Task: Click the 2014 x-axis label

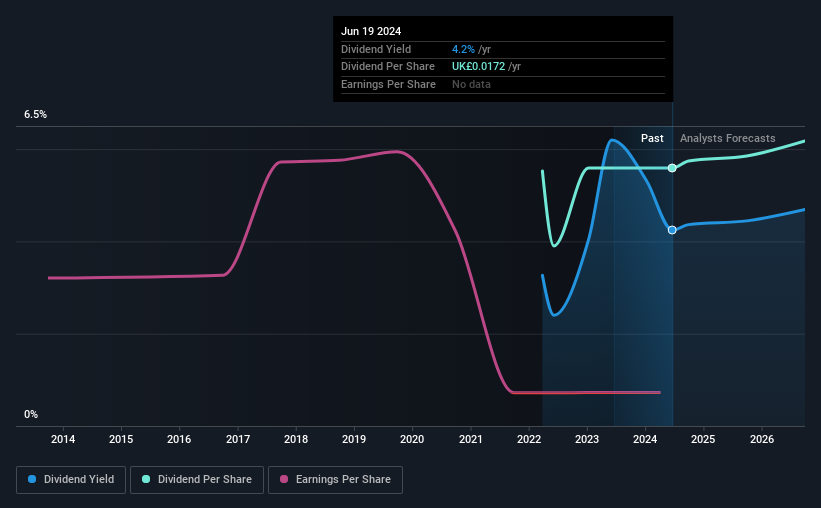Action: point(63,439)
